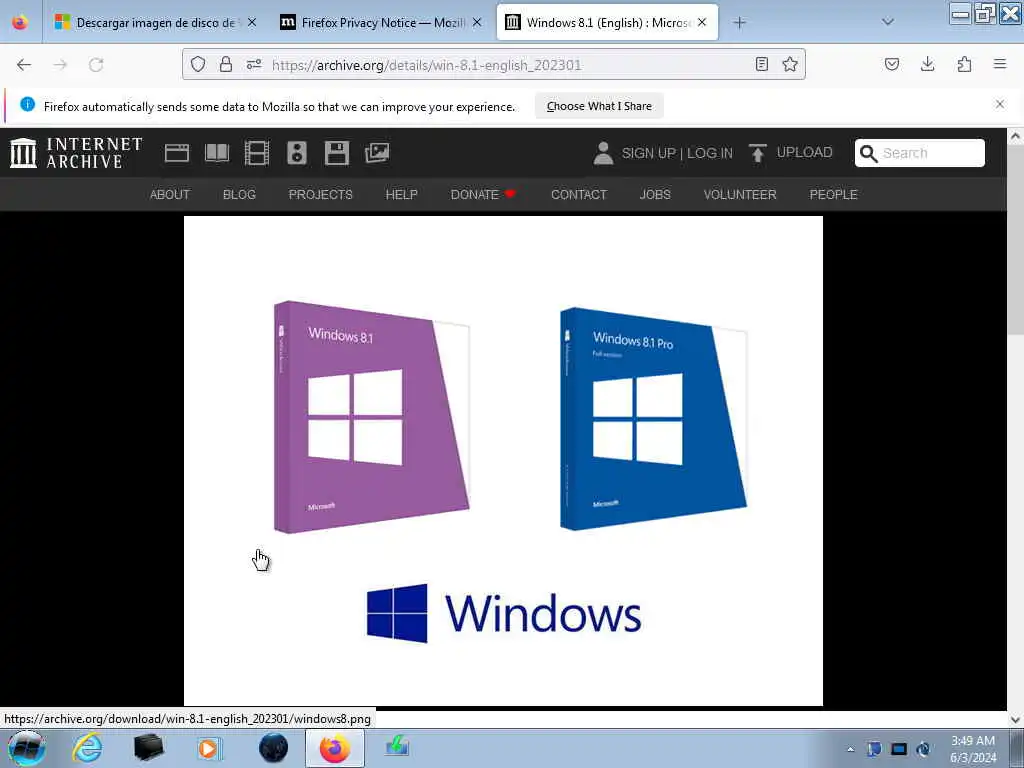Click the Internet Archive logo
Viewport: 1024px width, 768px height.
click(76, 153)
